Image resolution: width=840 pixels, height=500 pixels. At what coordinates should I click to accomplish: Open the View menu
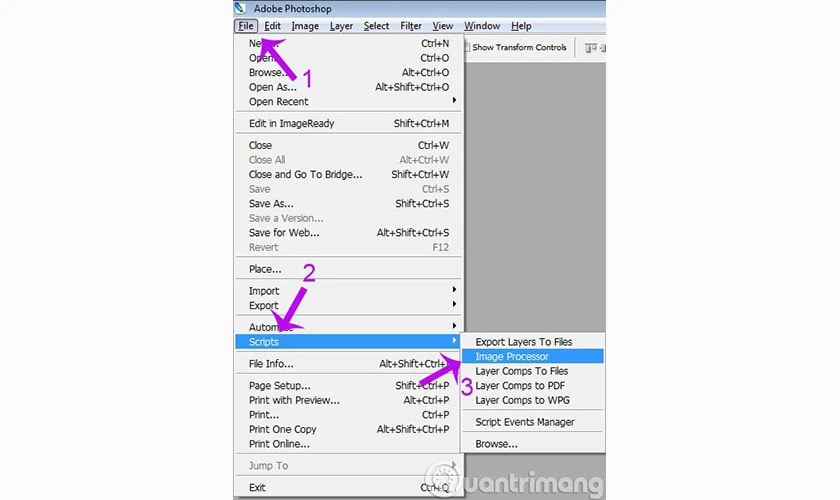[x=442, y=26]
